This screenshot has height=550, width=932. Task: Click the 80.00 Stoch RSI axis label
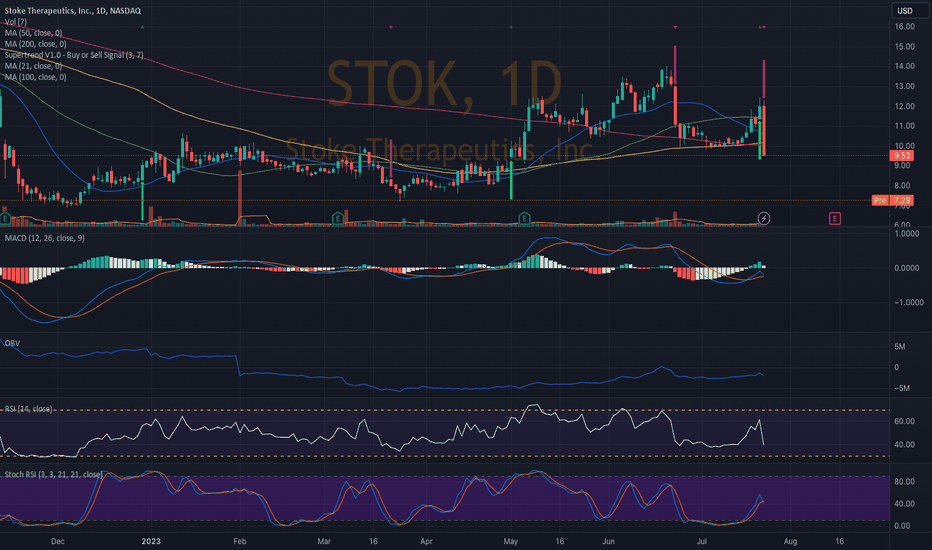pos(904,482)
